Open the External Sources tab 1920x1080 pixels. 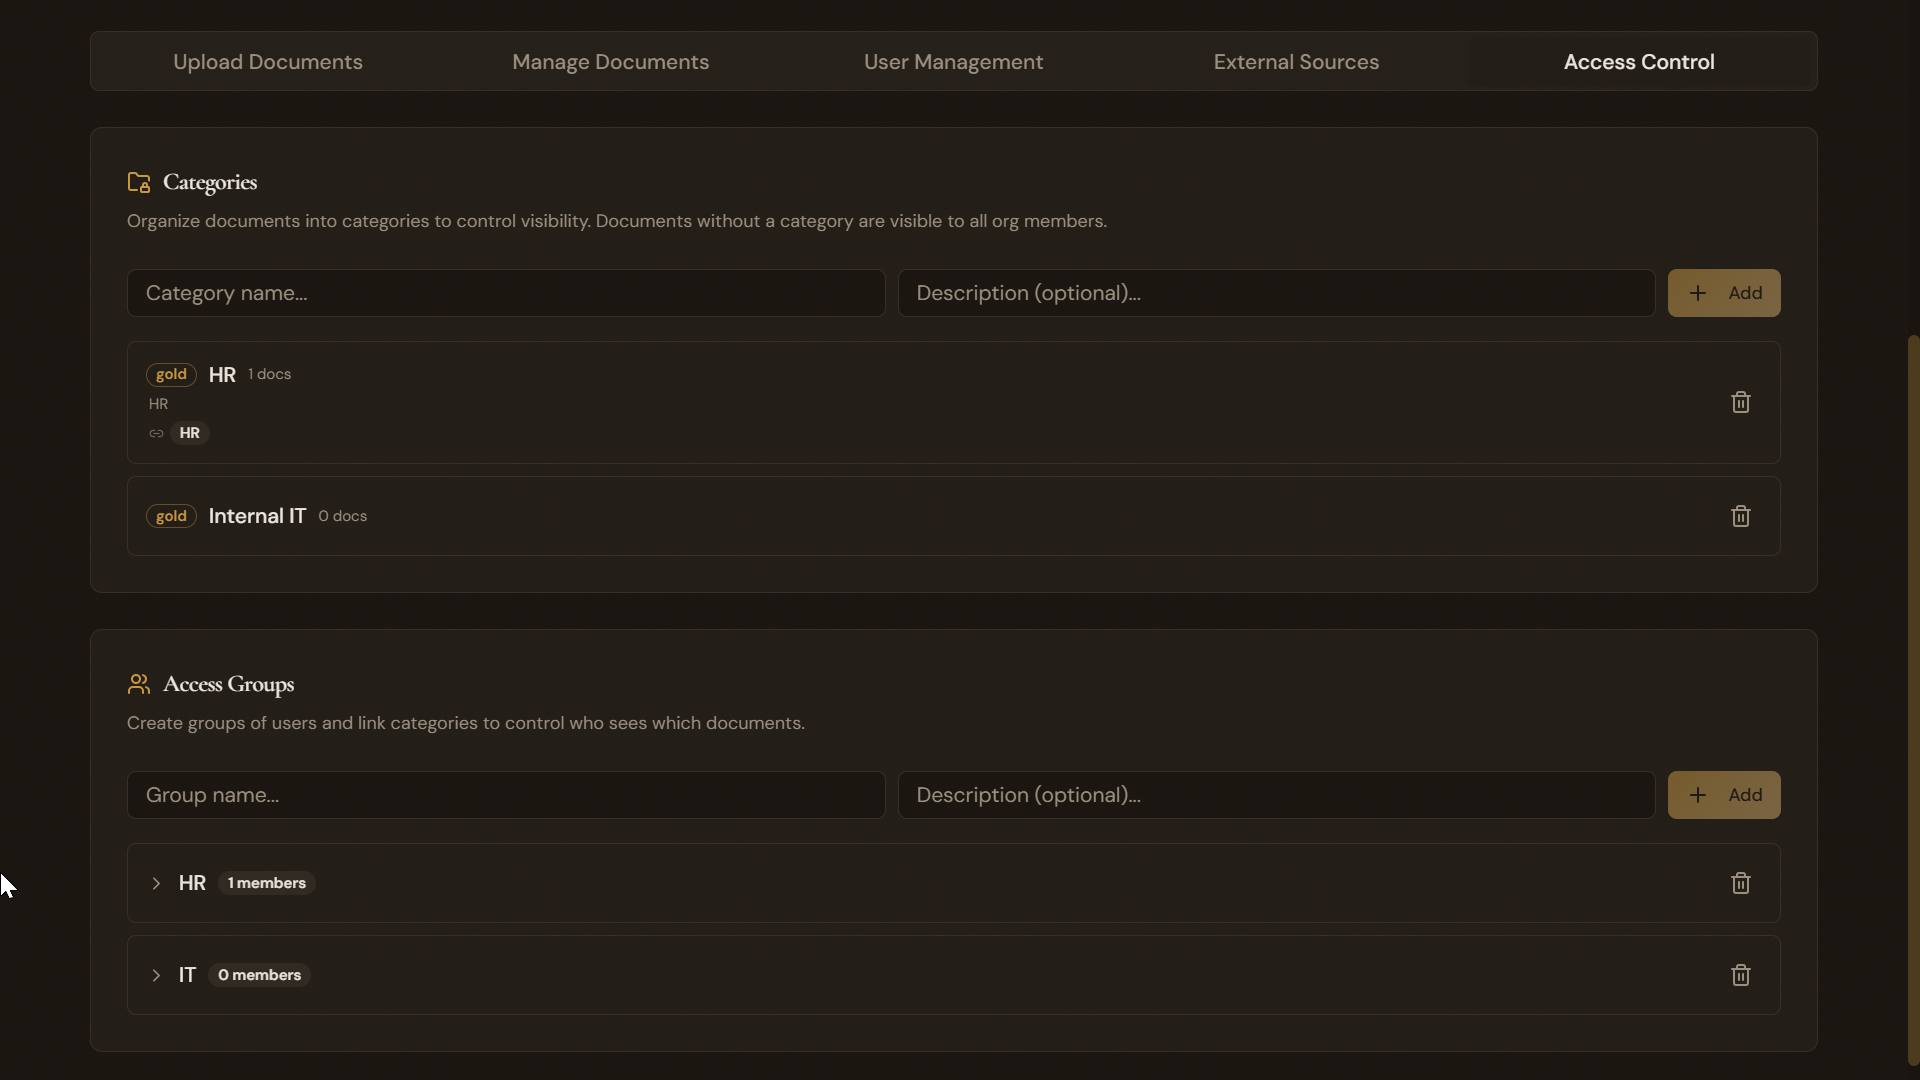[1296, 61]
